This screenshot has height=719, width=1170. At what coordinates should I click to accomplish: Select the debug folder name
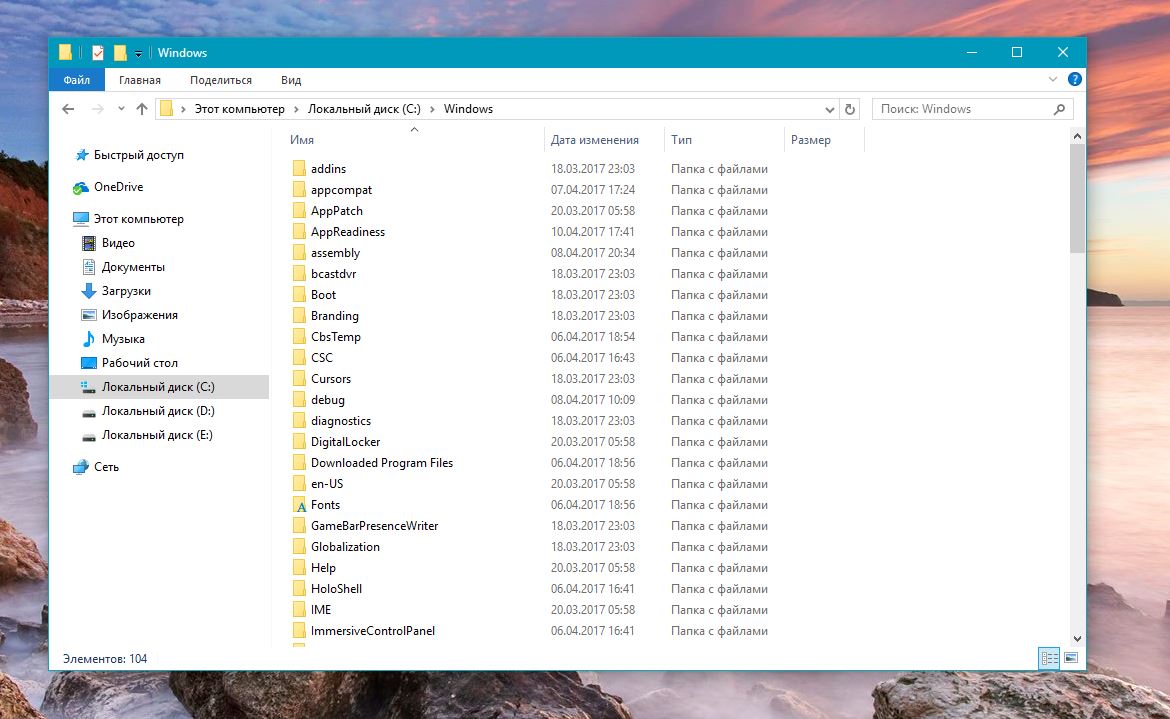tap(328, 400)
